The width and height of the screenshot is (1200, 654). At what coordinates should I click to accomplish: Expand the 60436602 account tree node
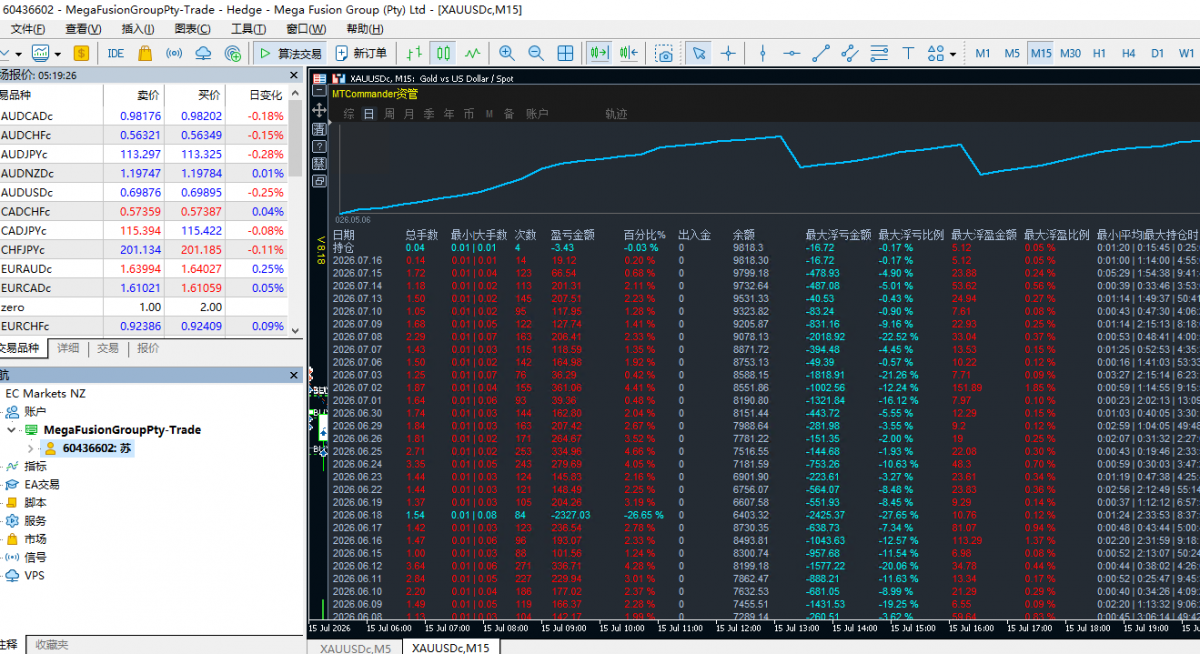(x=30, y=449)
